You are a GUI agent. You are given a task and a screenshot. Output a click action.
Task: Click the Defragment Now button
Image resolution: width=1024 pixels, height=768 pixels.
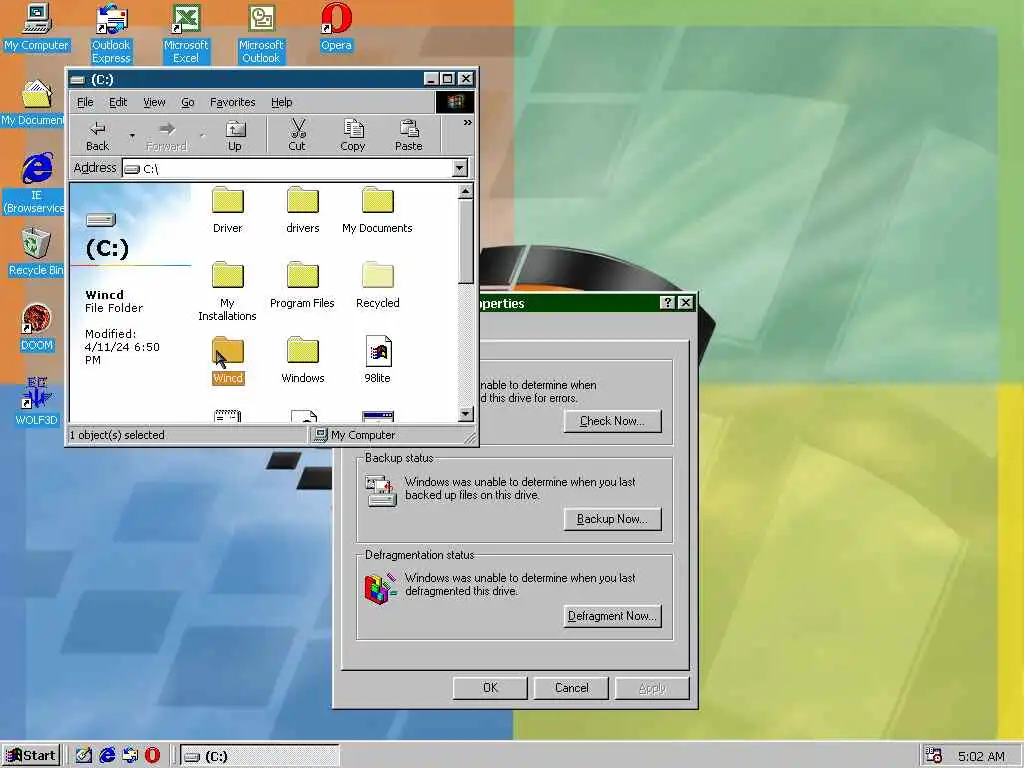click(613, 616)
